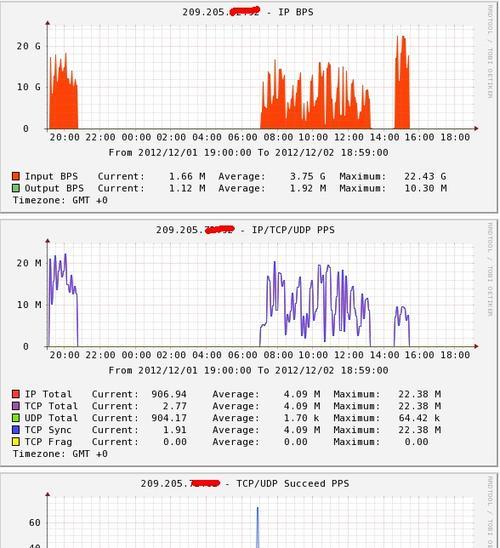Click the Output BPS maximum '10.30 M'
This screenshot has height=548, width=500.
[x=426, y=188]
